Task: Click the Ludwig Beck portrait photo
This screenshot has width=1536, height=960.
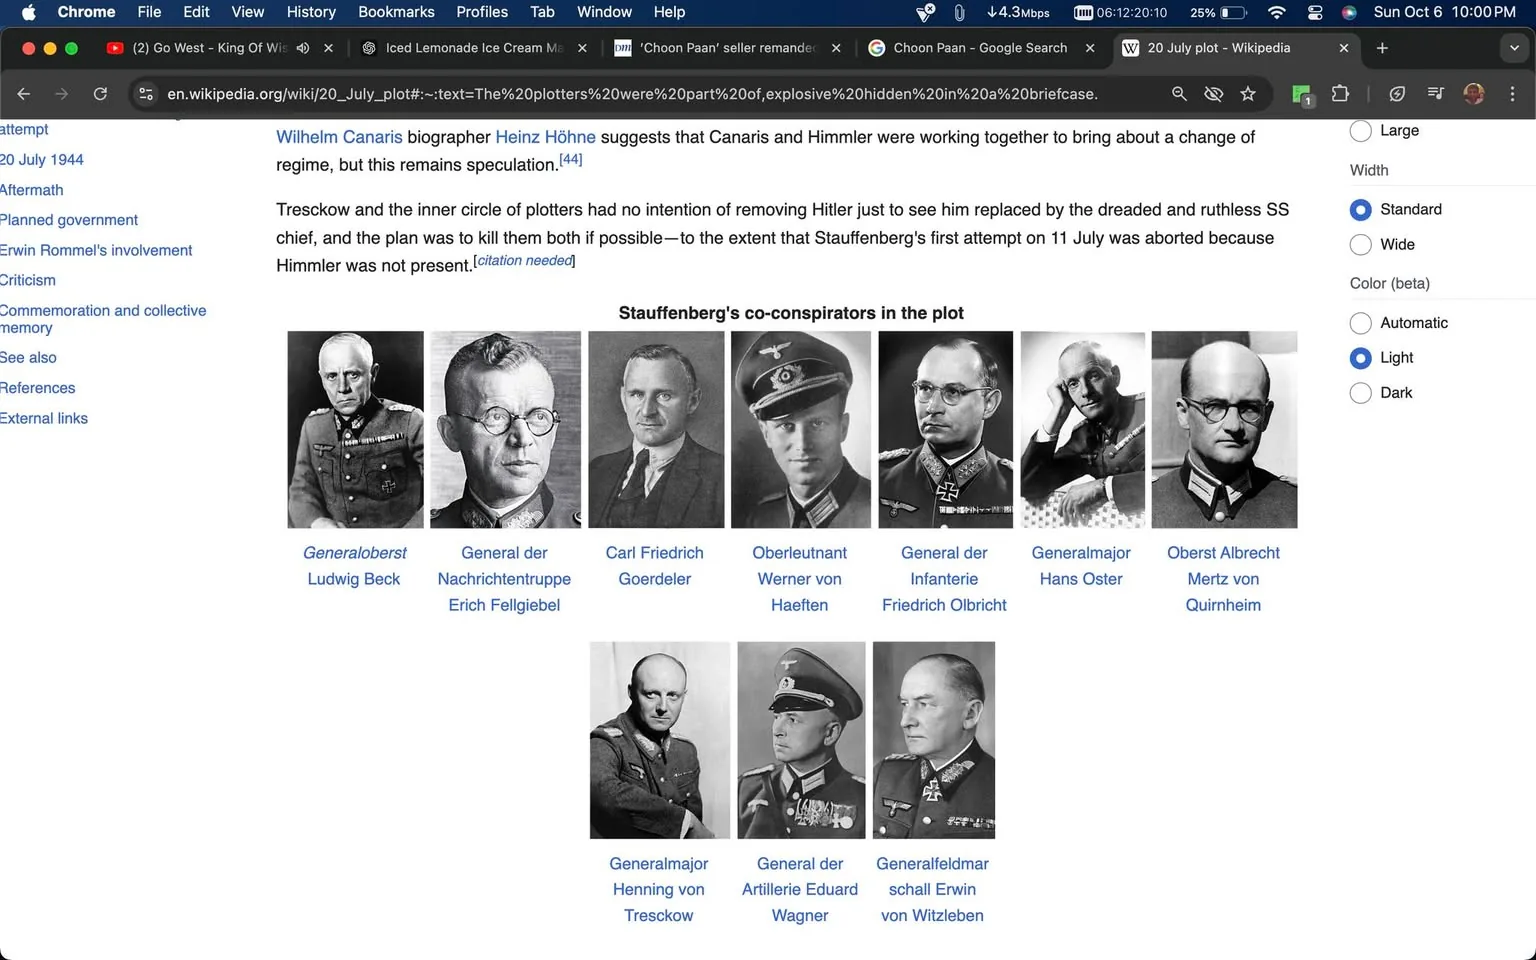Action: [x=355, y=429]
